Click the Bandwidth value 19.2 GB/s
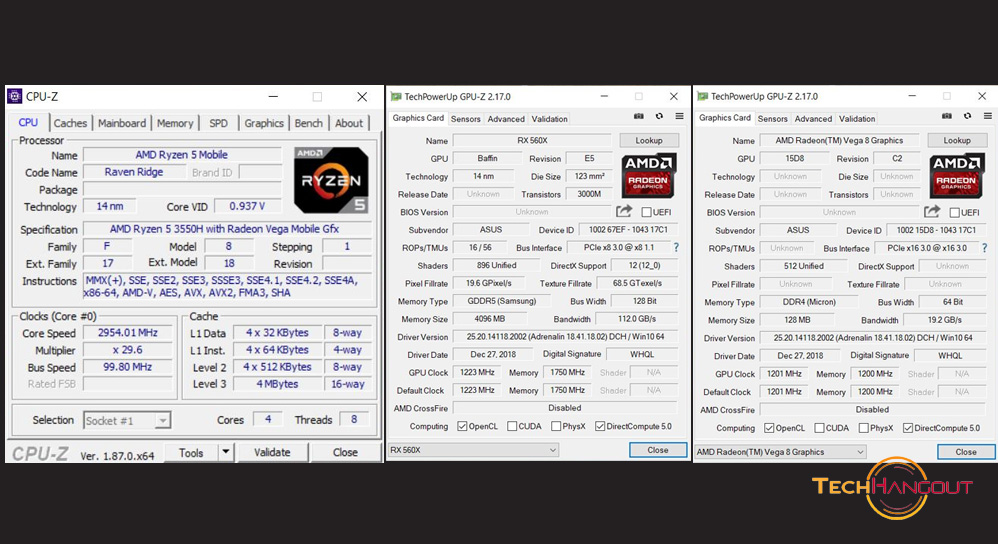 click(x=944, y=320)
